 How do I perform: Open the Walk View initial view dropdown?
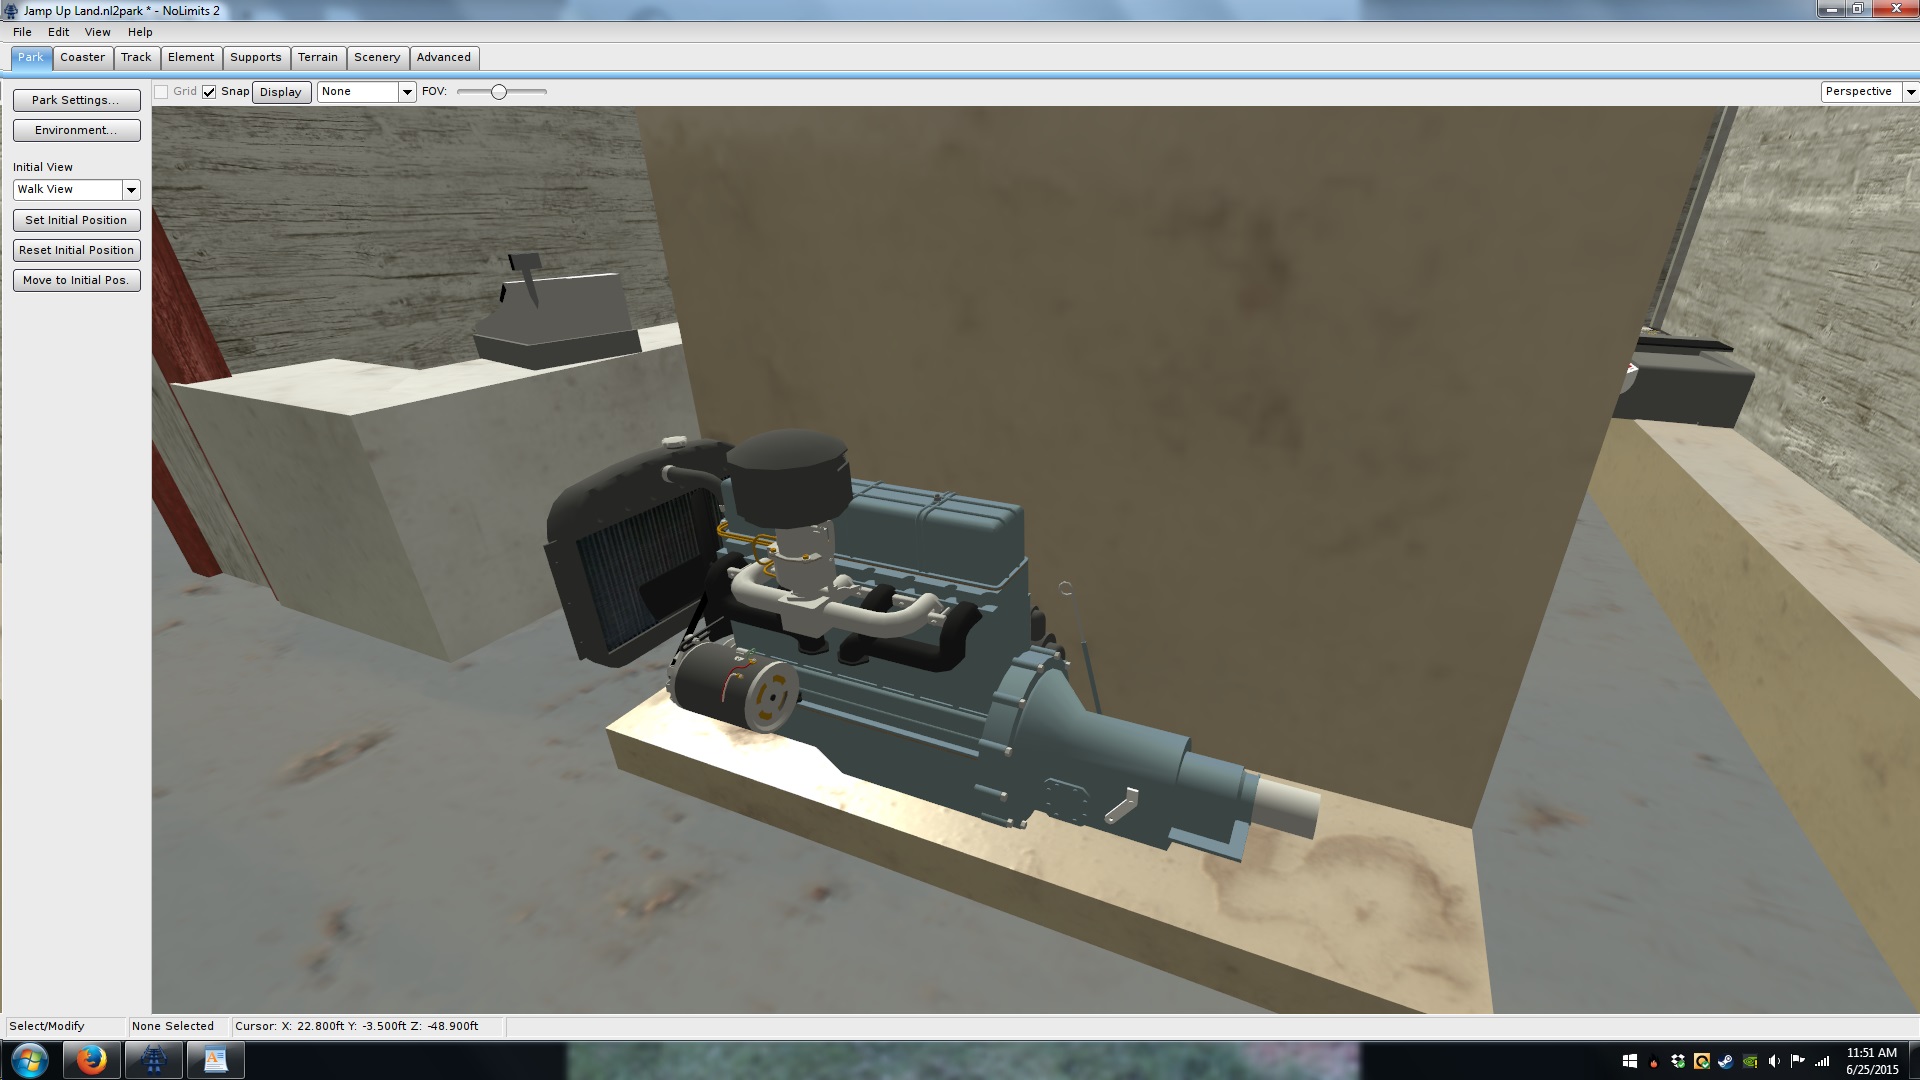click(x=131, y=190)
